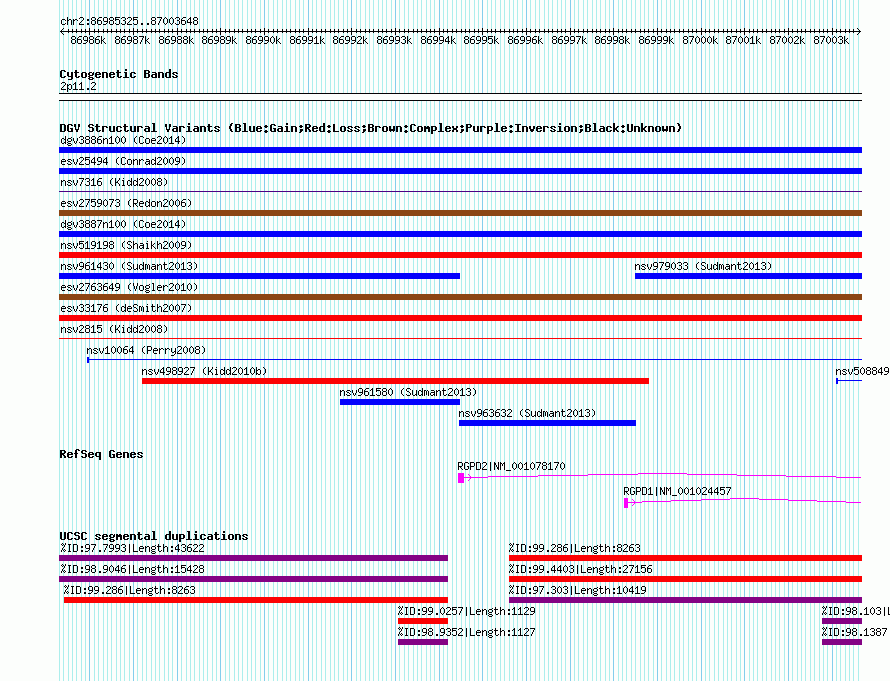
Task: Click the red bar under esv33176 (deSmith2007)
Action: [x=460, y=318]
